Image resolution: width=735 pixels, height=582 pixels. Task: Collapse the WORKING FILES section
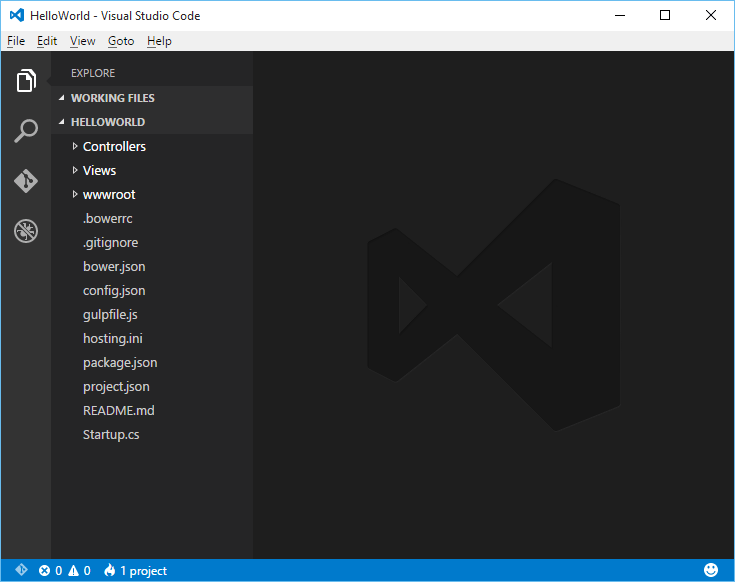61,98
